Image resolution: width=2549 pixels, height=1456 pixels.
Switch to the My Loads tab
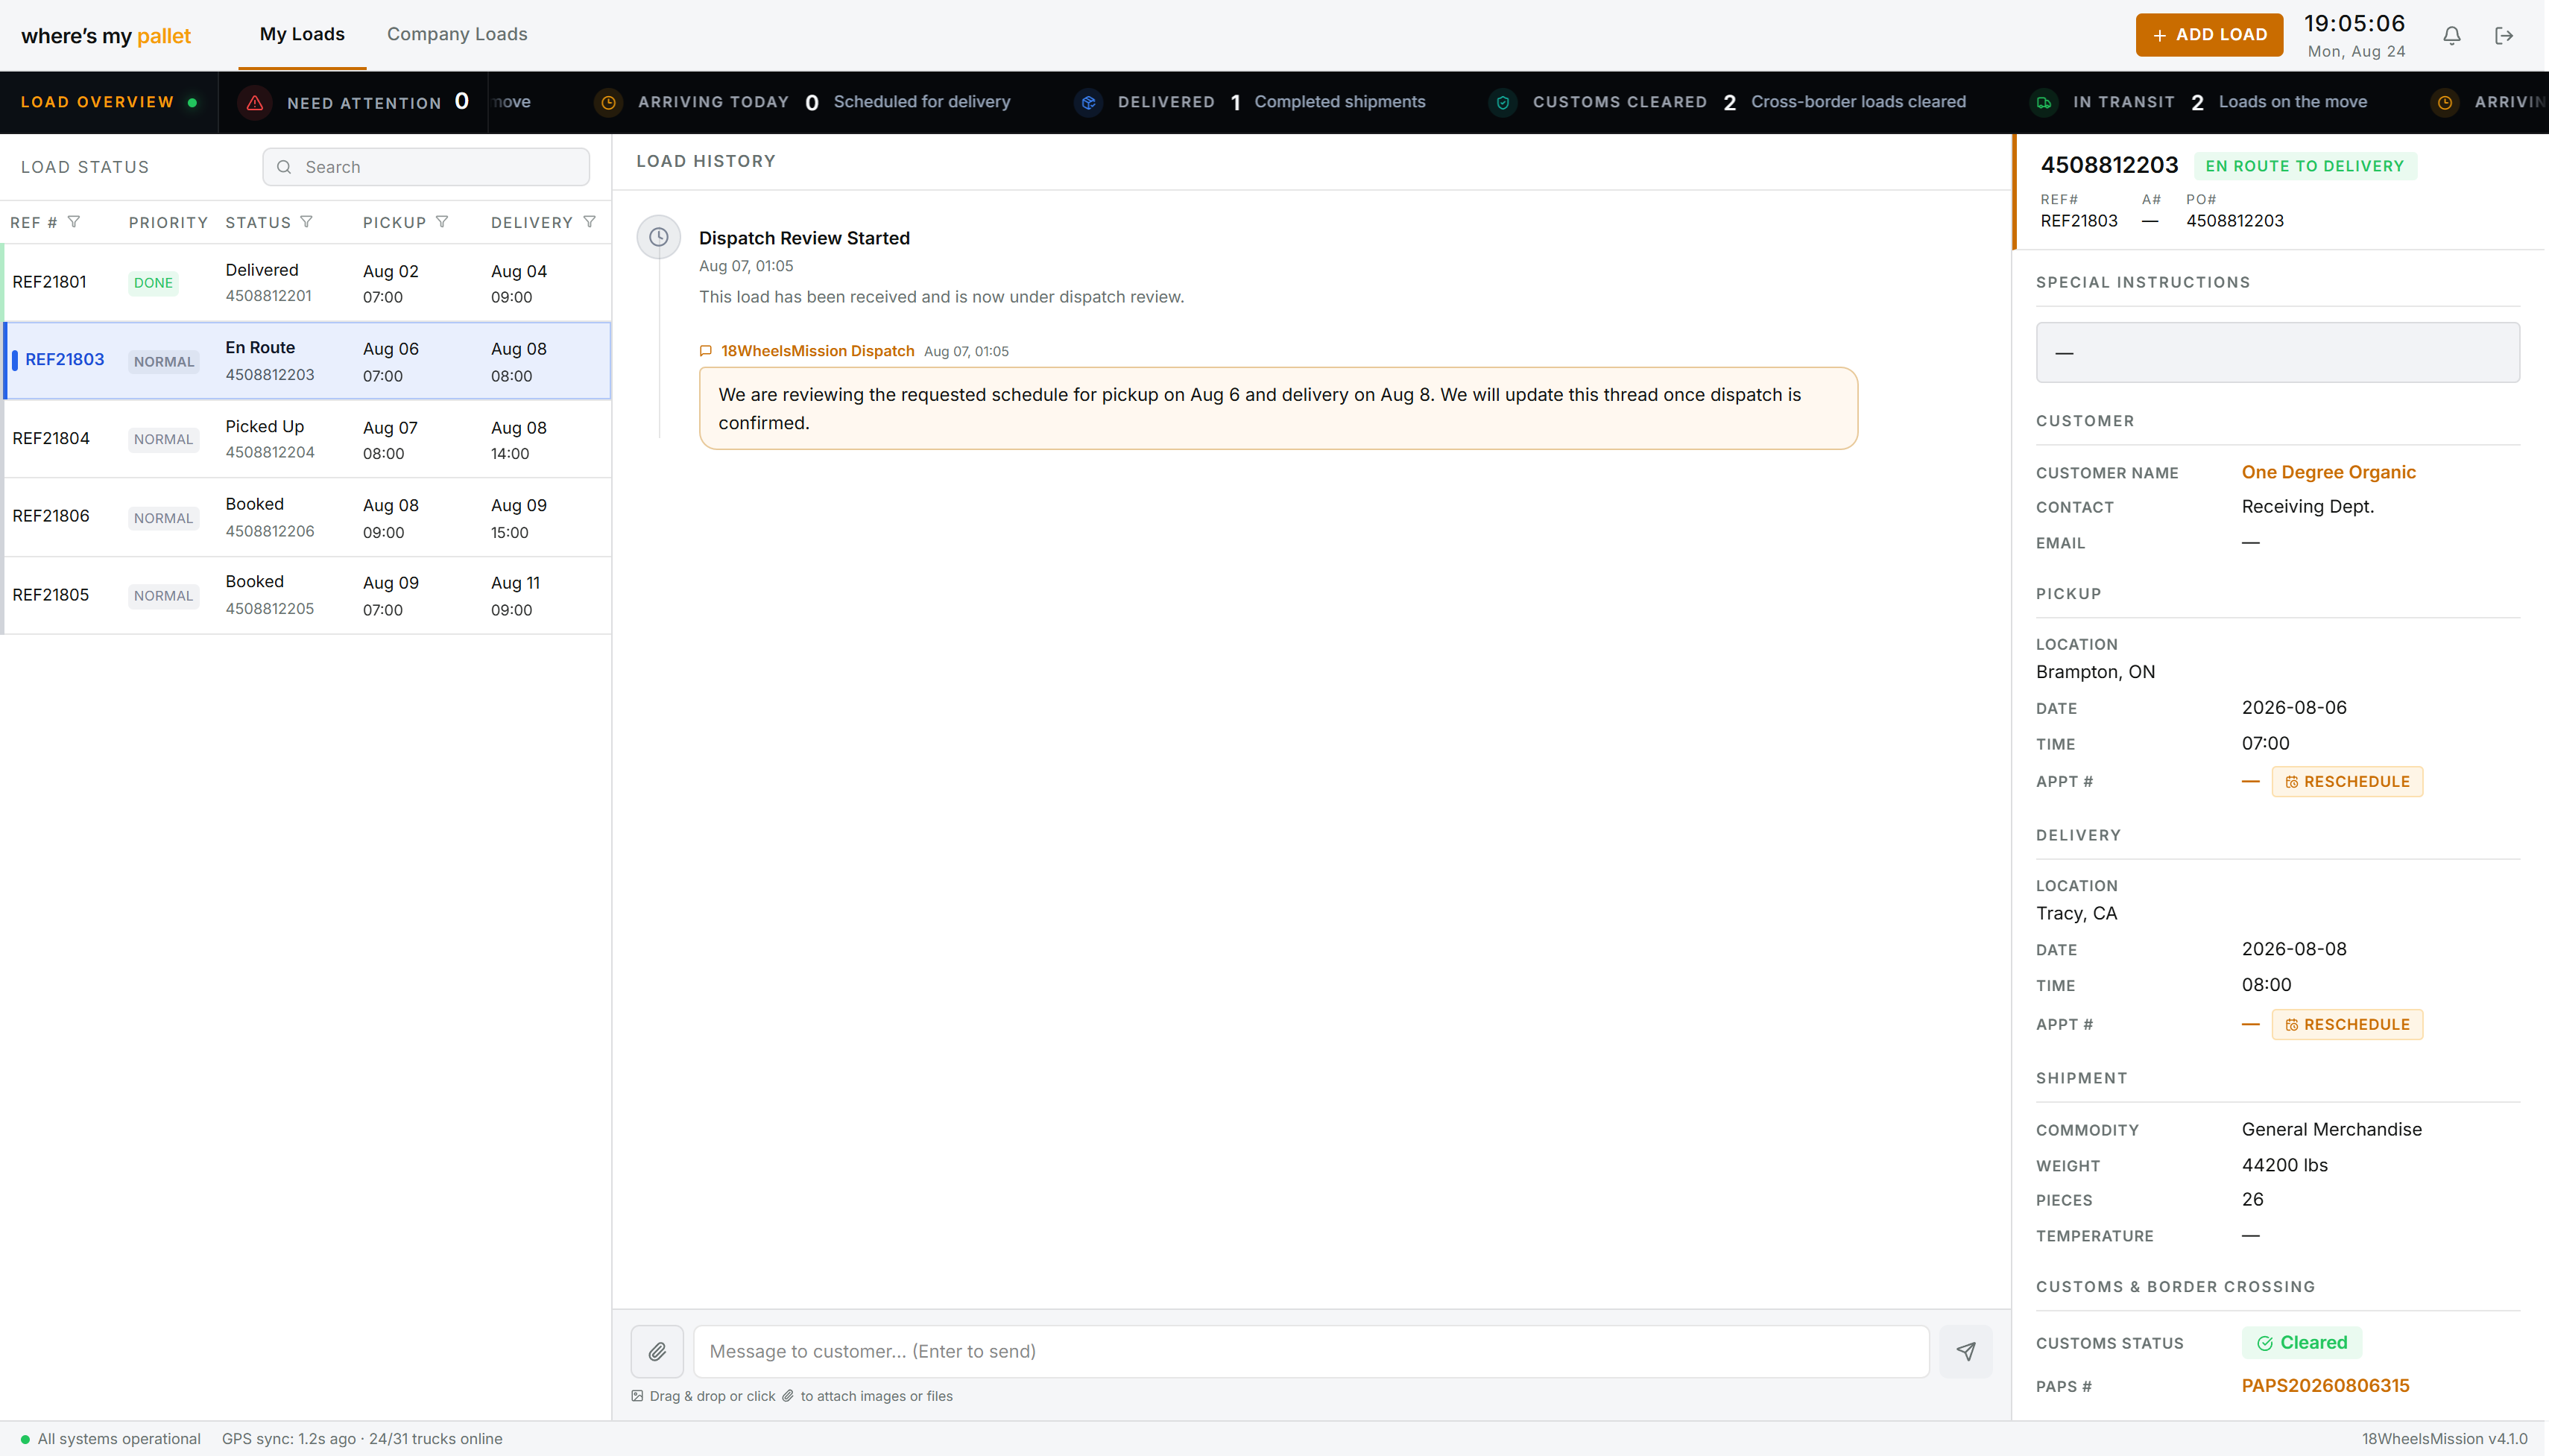click(x=302, y=34)
